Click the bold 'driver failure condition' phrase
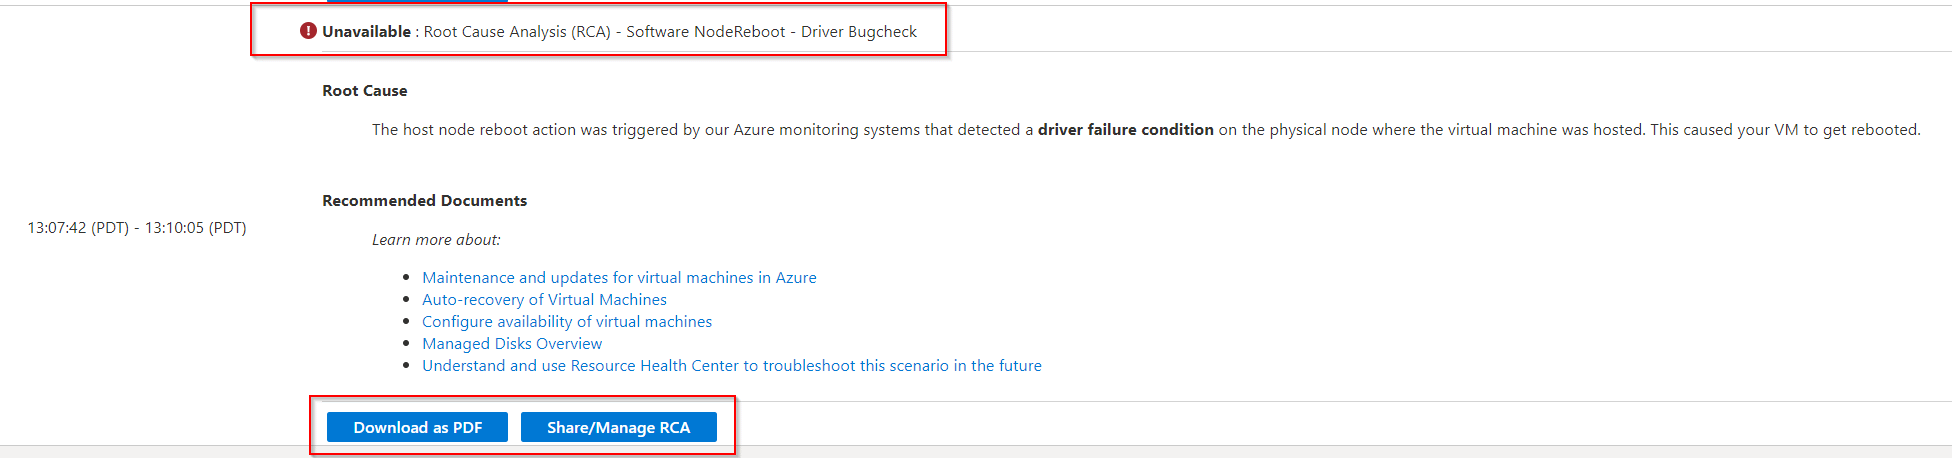The width and height of the screenshot is (1952, 458). [1125, 130]
